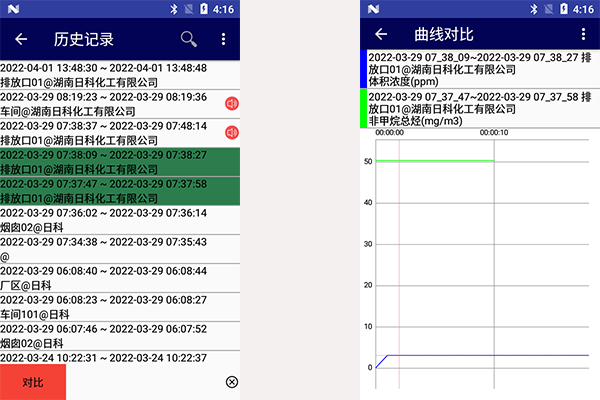The image size is (600, 400).
Task: Open search in the 历史记录 header
Action: 188,40
